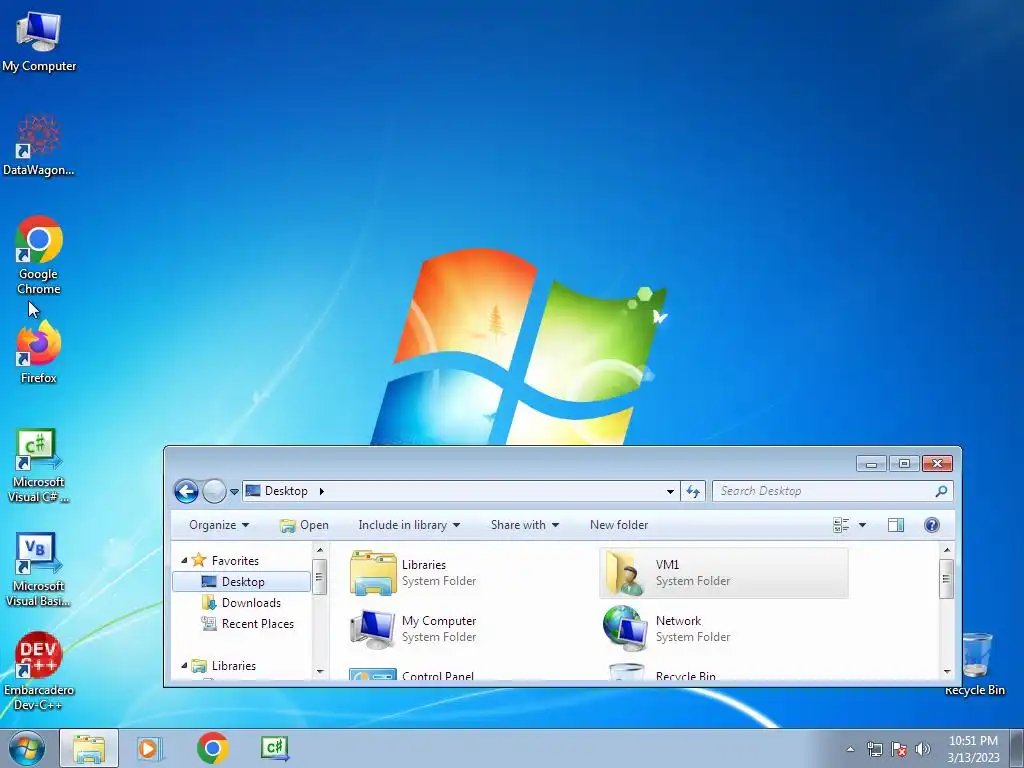Viewport: 1024px width, 768px height.
Task: Open Visual C# from the taskbar
Action: (274, 748)
